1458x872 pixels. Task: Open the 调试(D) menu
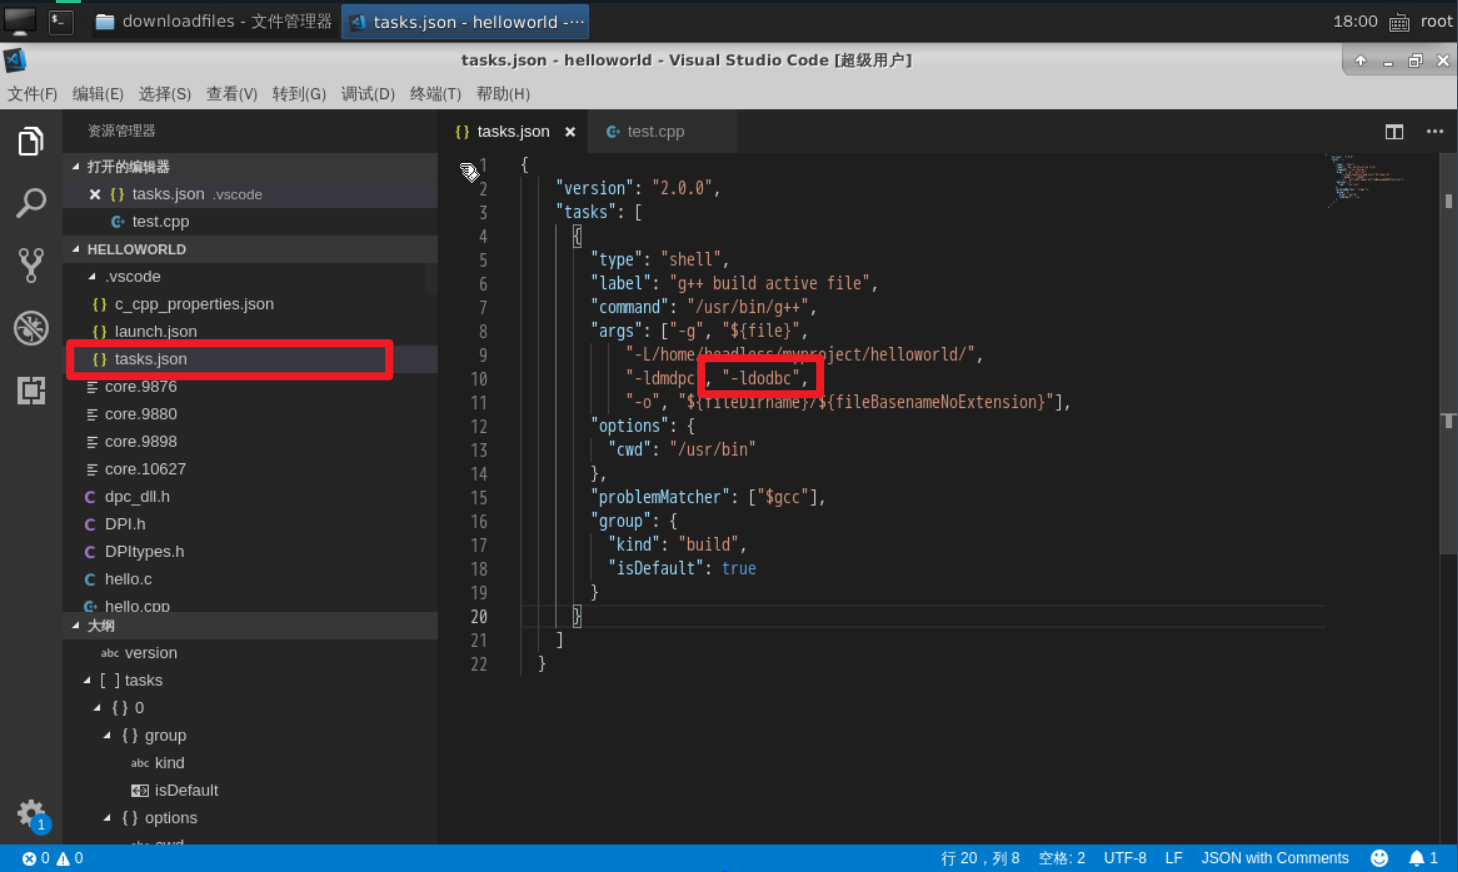click(368, 94)
